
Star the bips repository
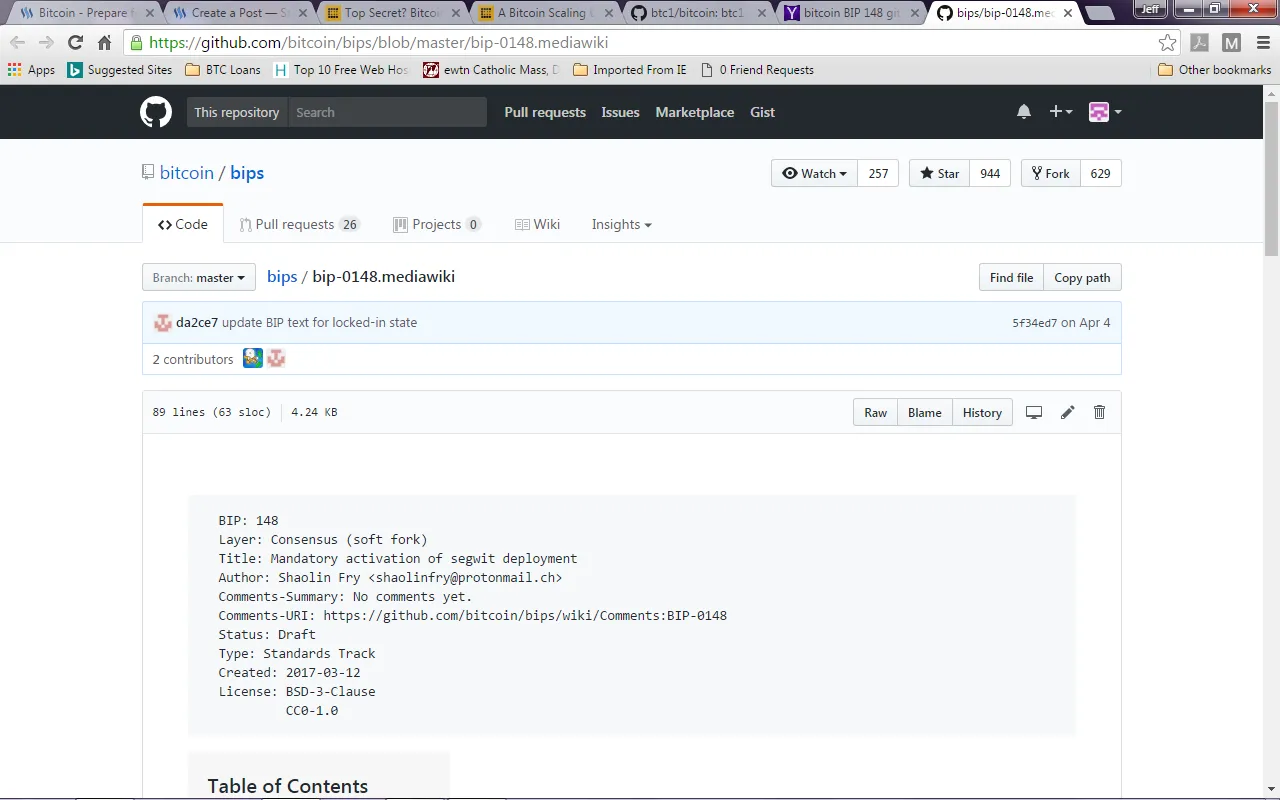click(939, 173)
